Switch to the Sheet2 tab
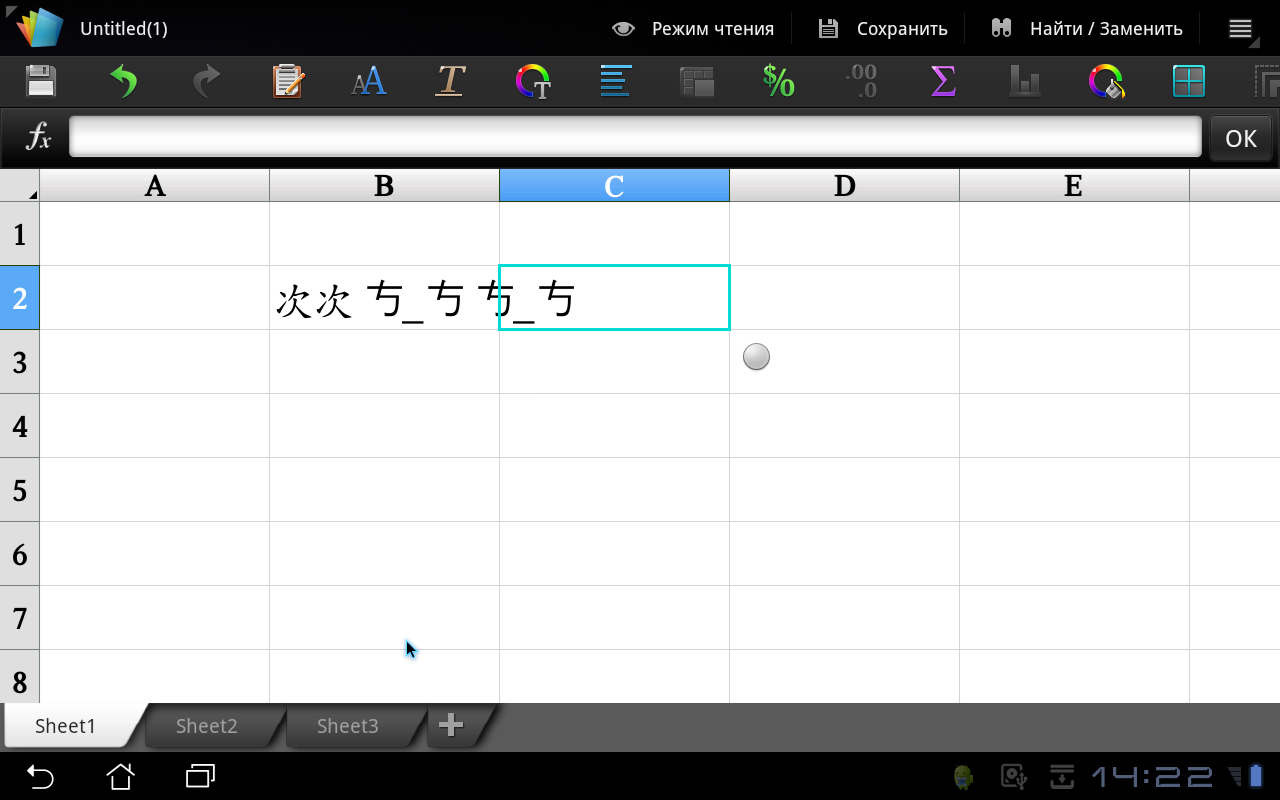1280x800 pixels. 207,726
